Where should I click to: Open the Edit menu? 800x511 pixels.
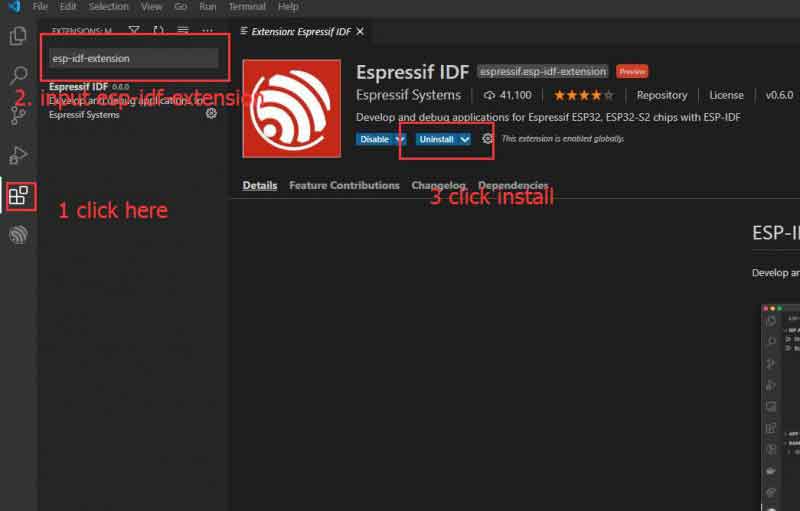point(68,7)
